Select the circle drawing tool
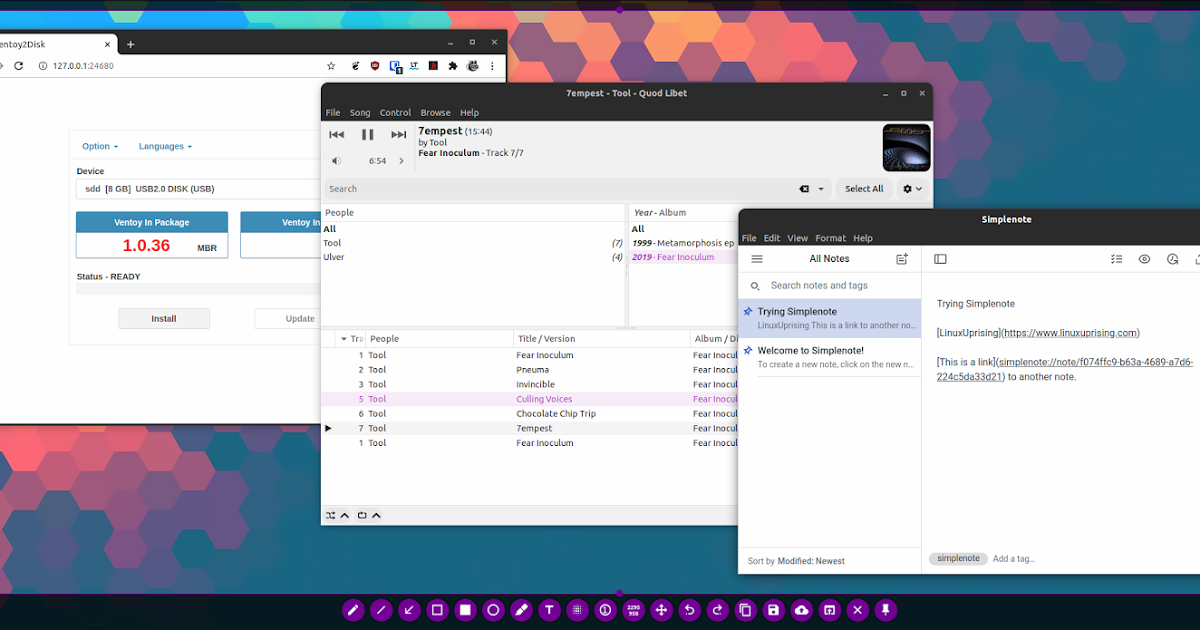 pos(493,610)
